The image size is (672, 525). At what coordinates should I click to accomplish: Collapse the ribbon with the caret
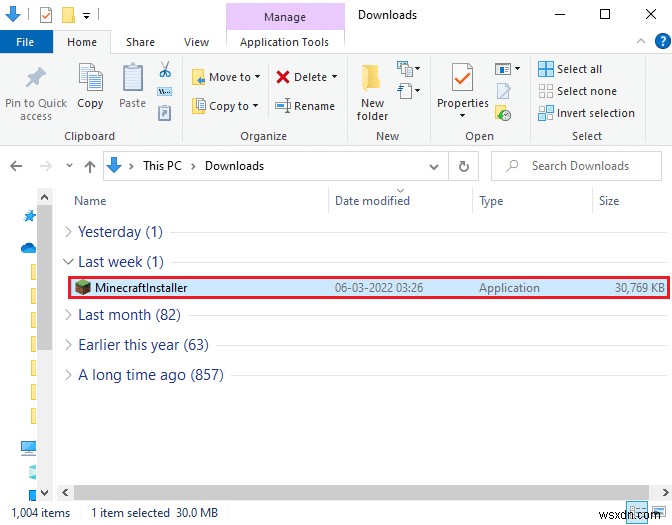(641, 42)
